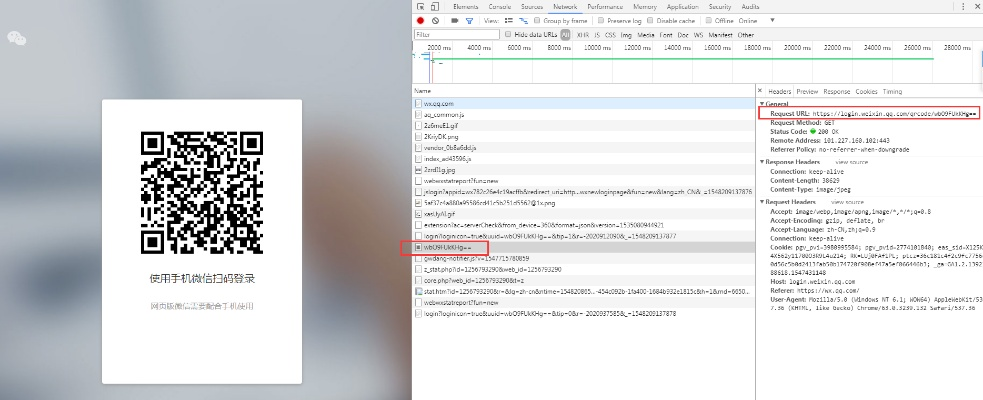The width and height of the screenshot is (983, 400).
Task: Click the capture screenshots camera icon
Action: point(454,20)
